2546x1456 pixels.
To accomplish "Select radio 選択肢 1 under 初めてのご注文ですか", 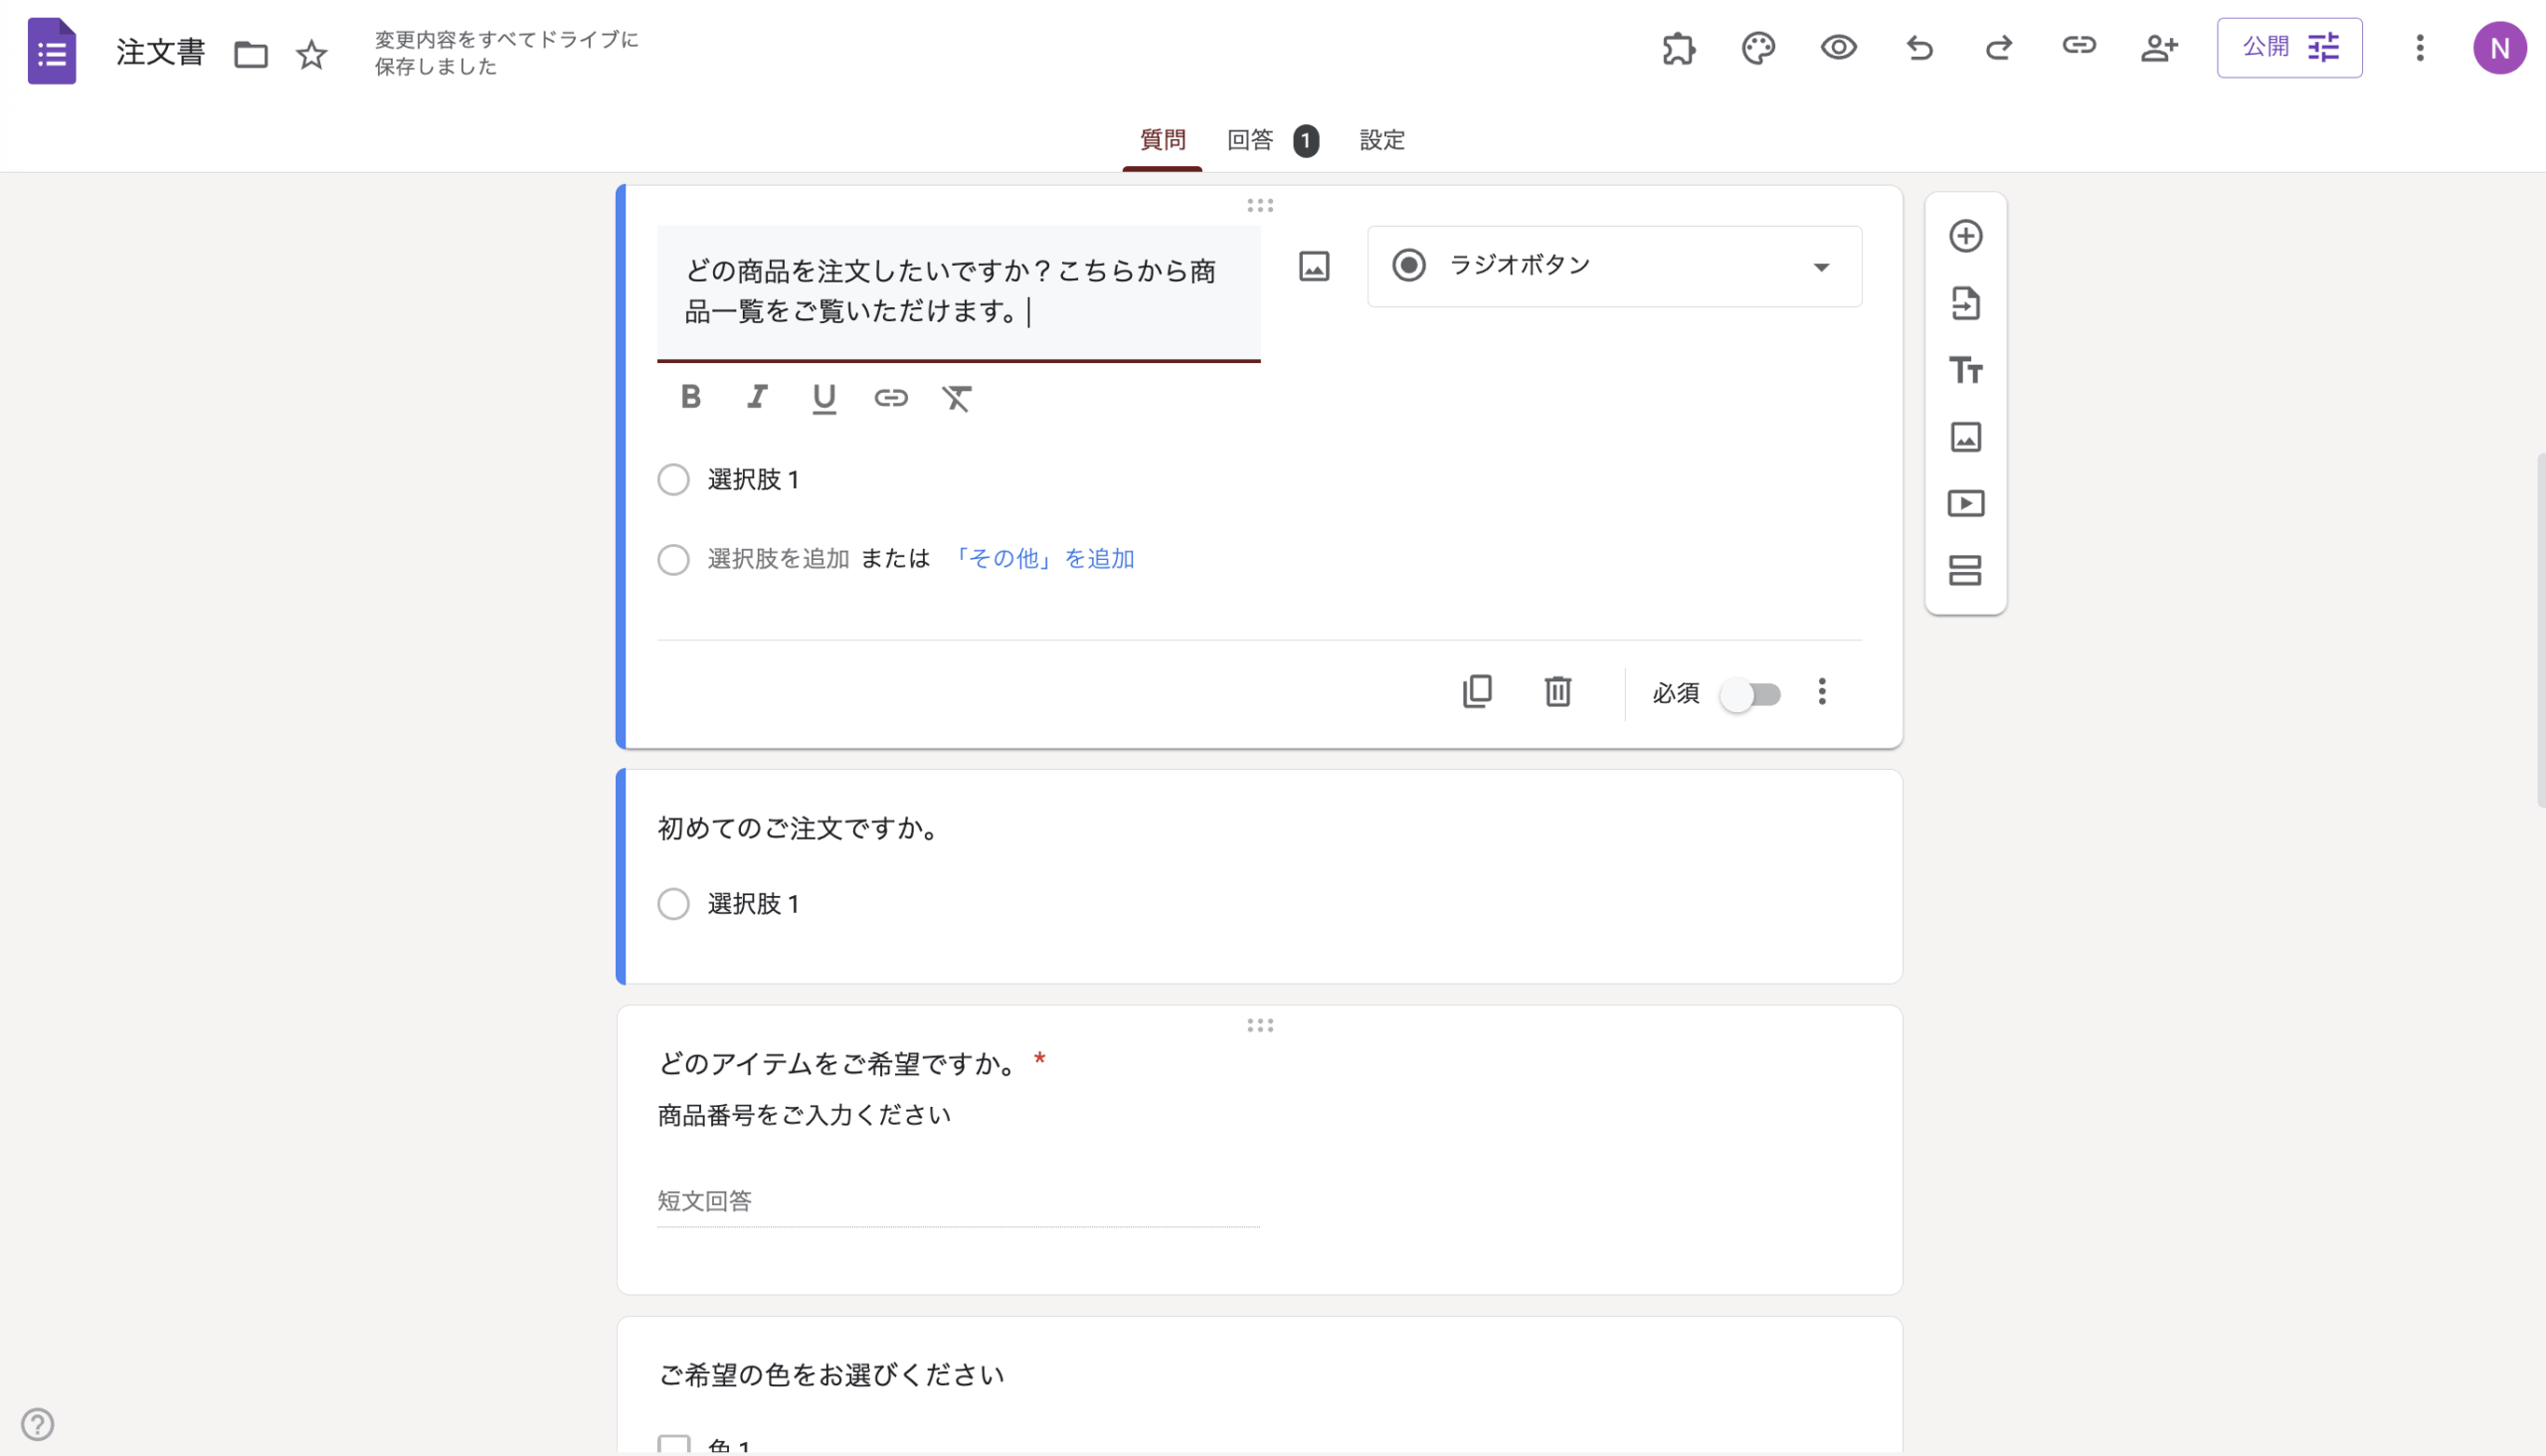I will click(673, 904).
